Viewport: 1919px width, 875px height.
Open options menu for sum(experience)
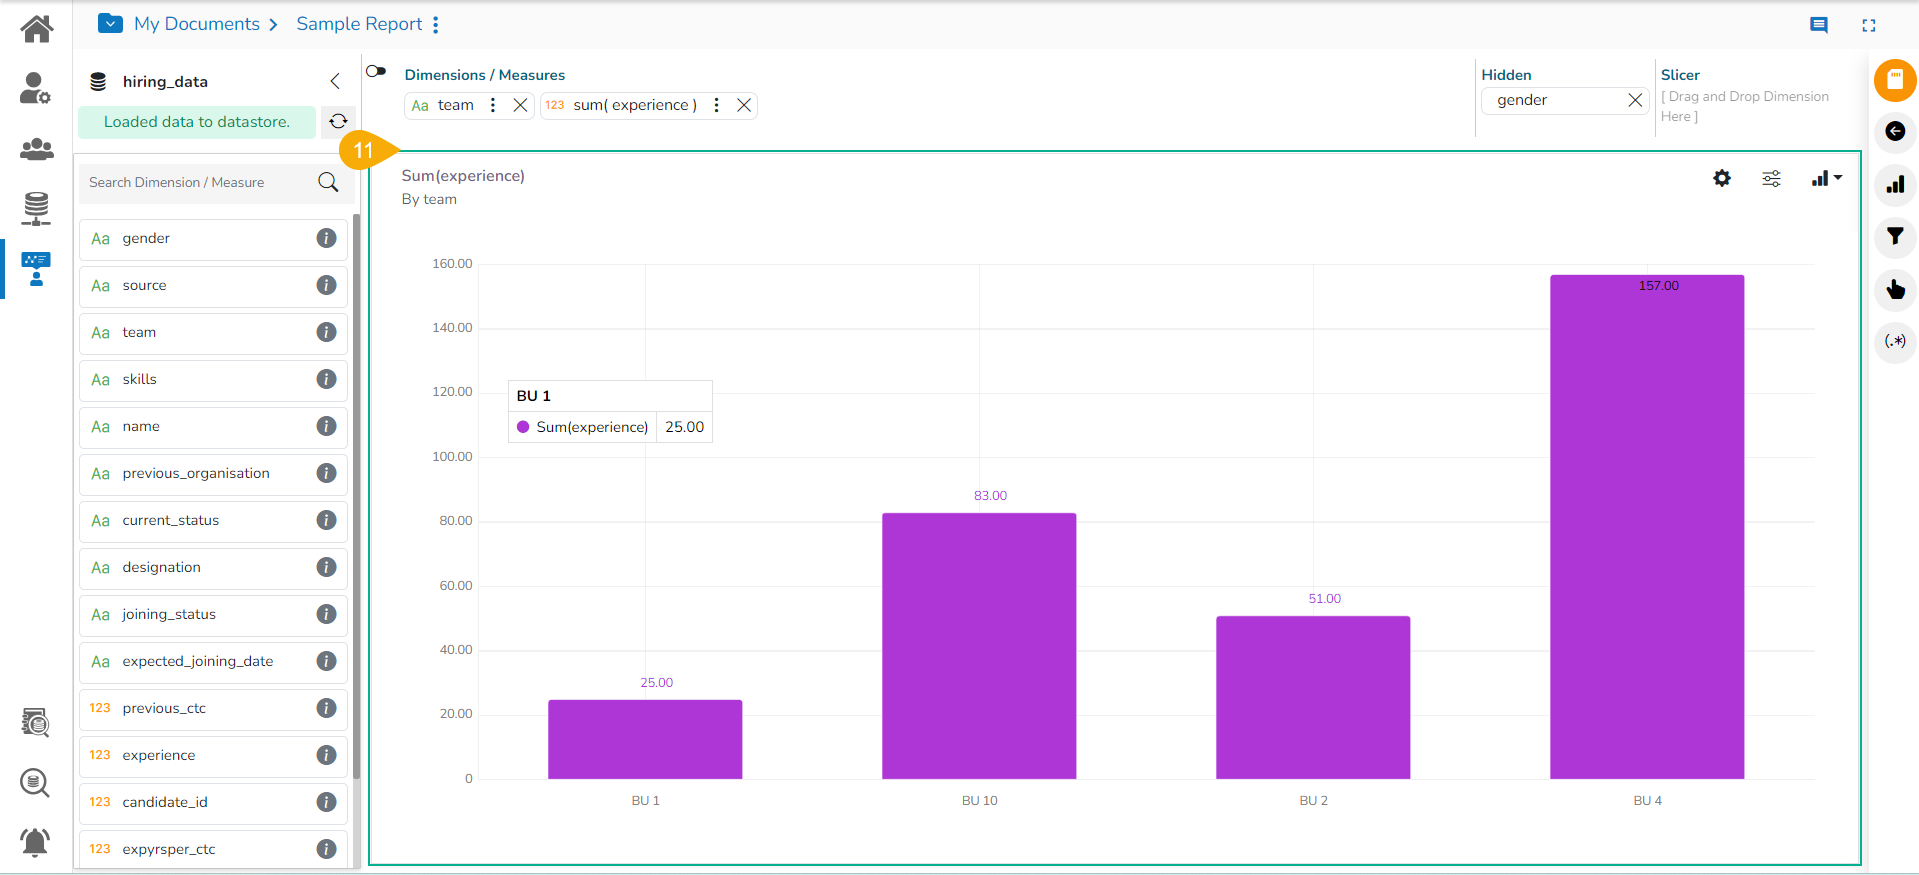coord(716,105)
